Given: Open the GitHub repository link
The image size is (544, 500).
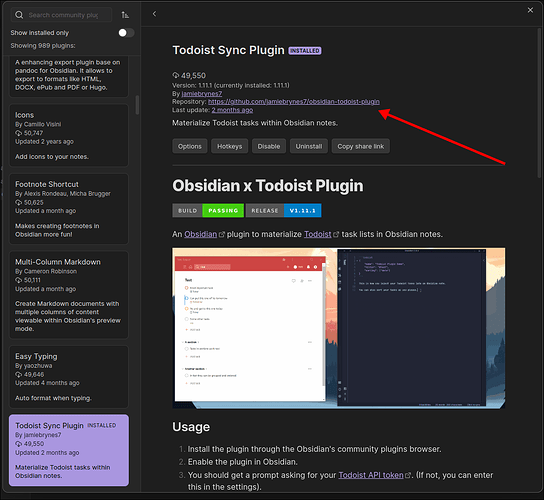Looking at the screenshot, I should click(294, 102).
